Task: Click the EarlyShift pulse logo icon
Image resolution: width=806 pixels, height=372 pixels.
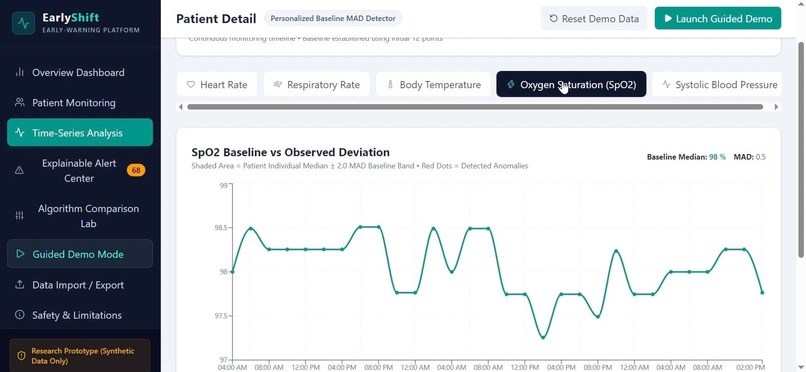Action: [23, 23]
